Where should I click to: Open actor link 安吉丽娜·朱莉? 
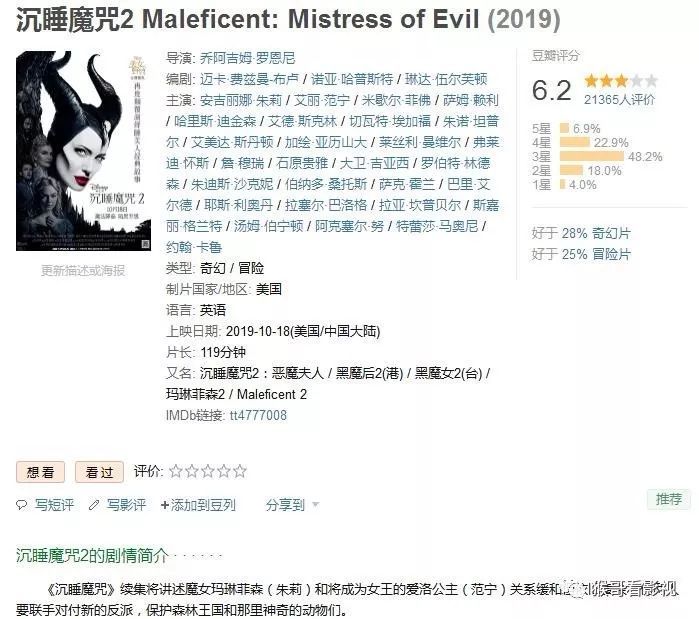click(x=241, y=100)
